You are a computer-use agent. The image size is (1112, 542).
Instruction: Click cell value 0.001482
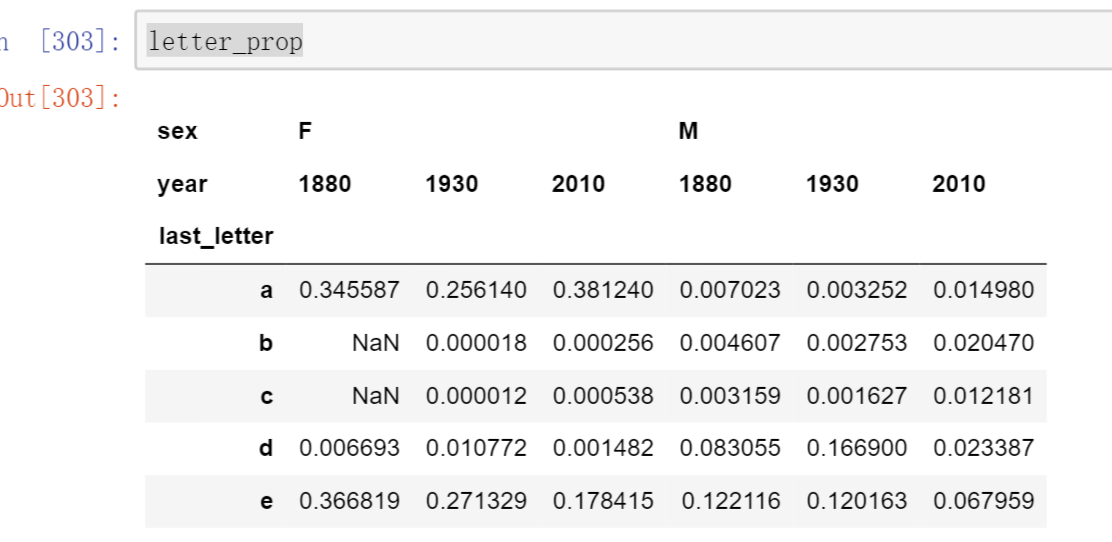click(x=603, y=448)
